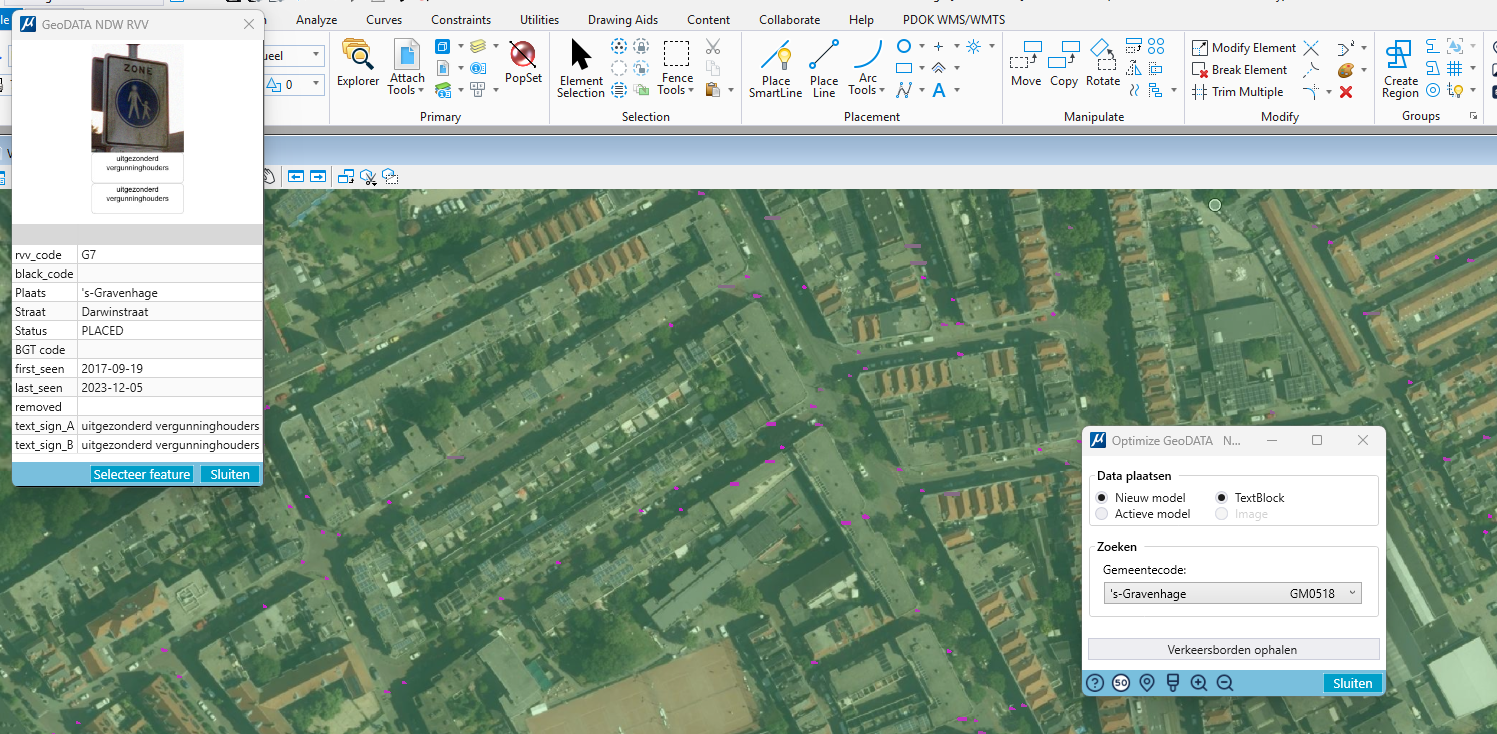Click the scissors Cut icon
1497x734 pixels.
click(x=713, y=46)
